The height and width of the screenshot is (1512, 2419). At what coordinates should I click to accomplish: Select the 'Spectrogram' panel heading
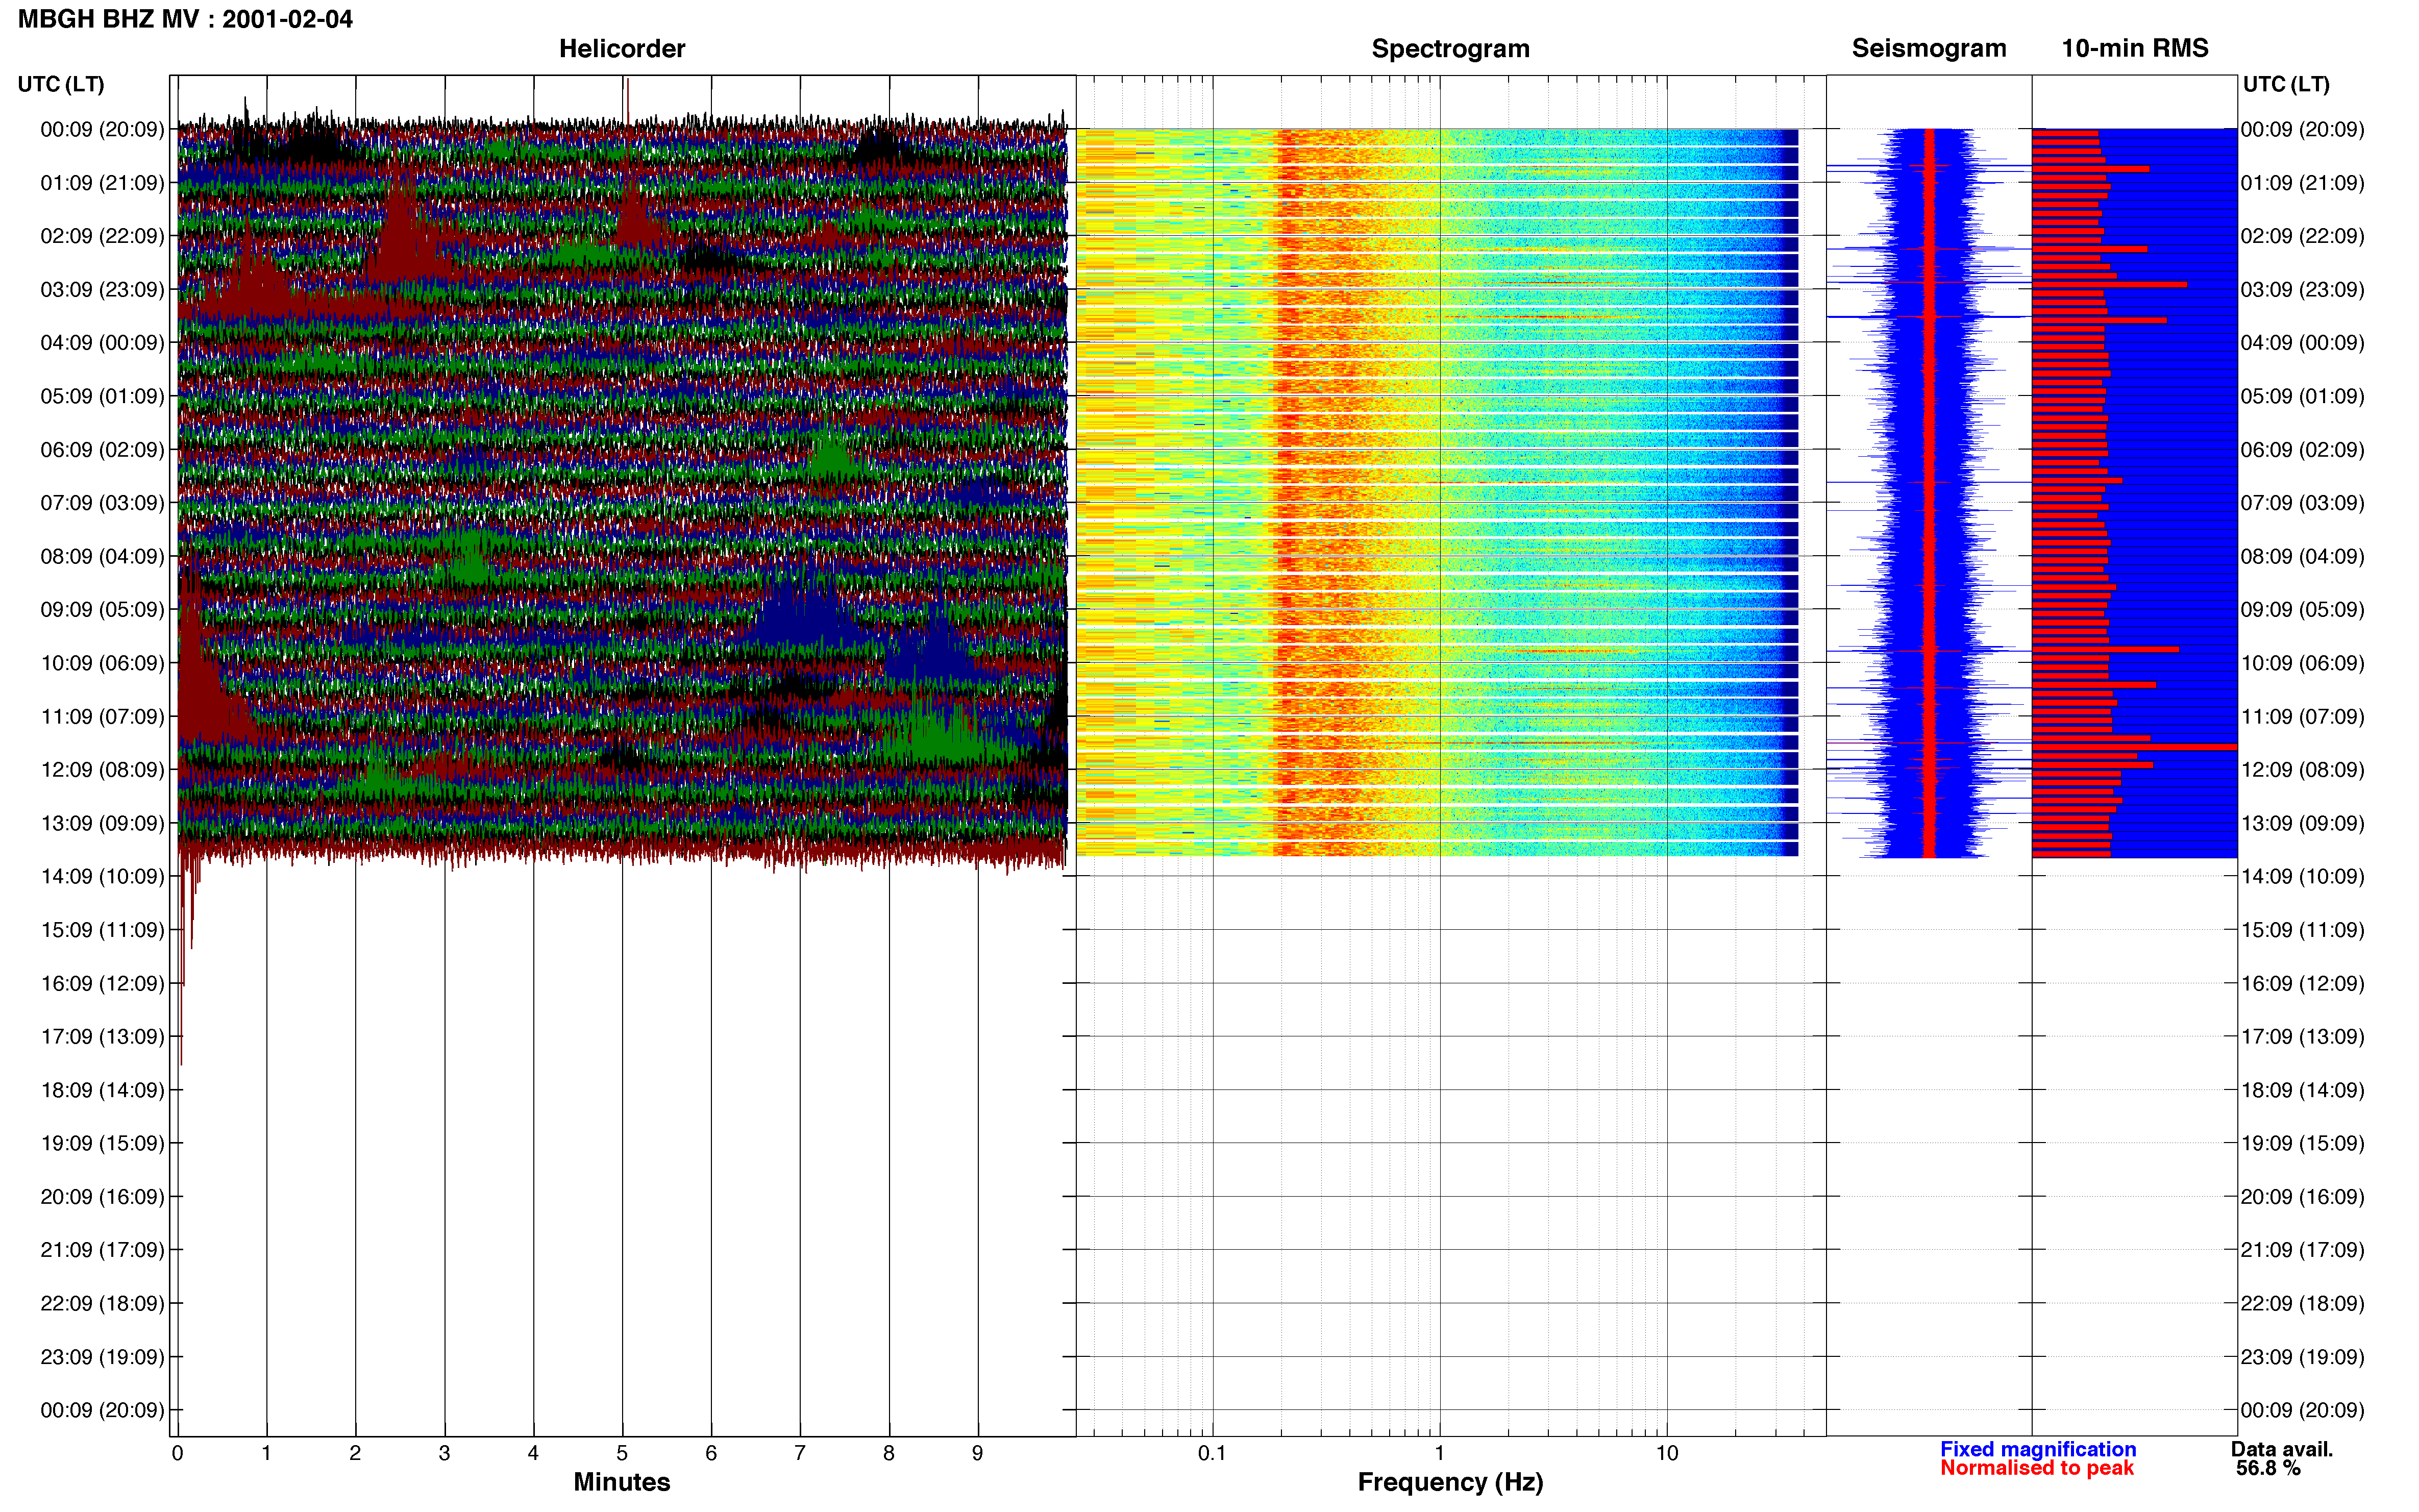click(1450, 48)
